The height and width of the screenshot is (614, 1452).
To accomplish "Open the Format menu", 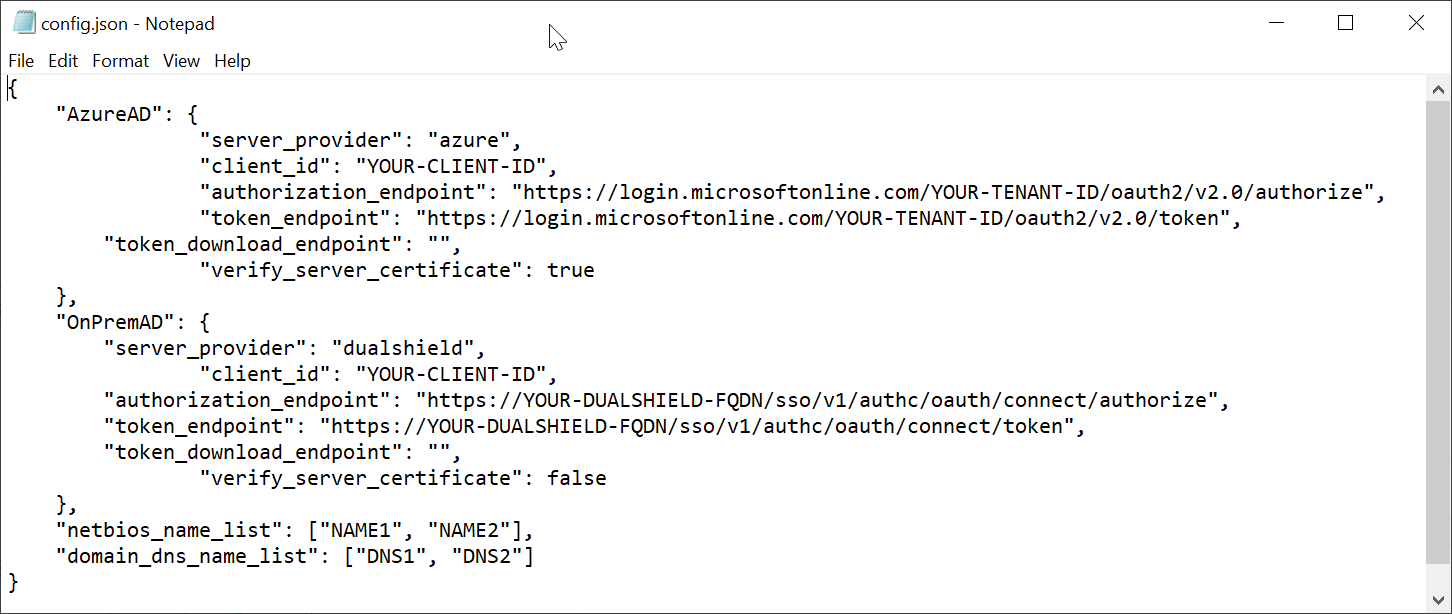I will click(x=120, y=61).
